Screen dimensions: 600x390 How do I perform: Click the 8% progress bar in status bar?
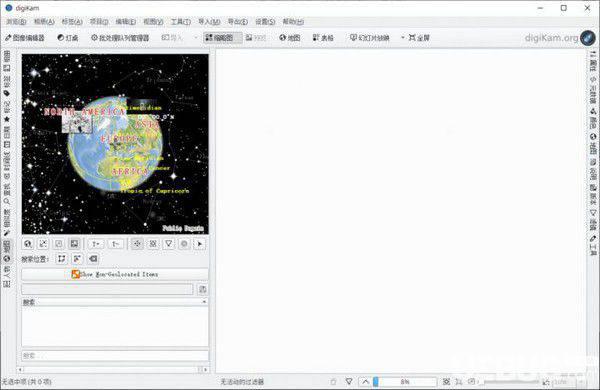point(404,382)
